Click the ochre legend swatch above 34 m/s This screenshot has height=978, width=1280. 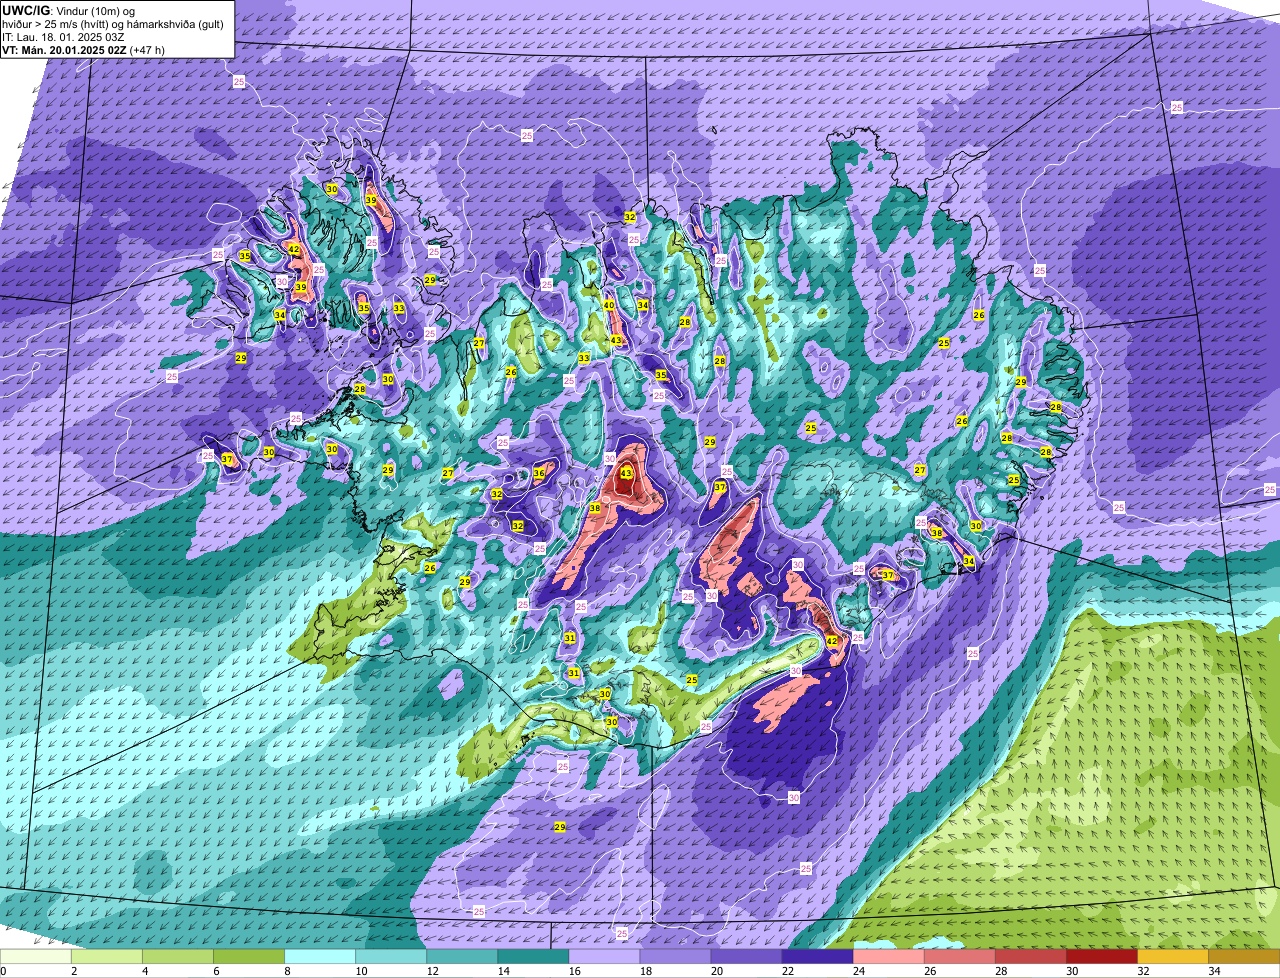1244,957
